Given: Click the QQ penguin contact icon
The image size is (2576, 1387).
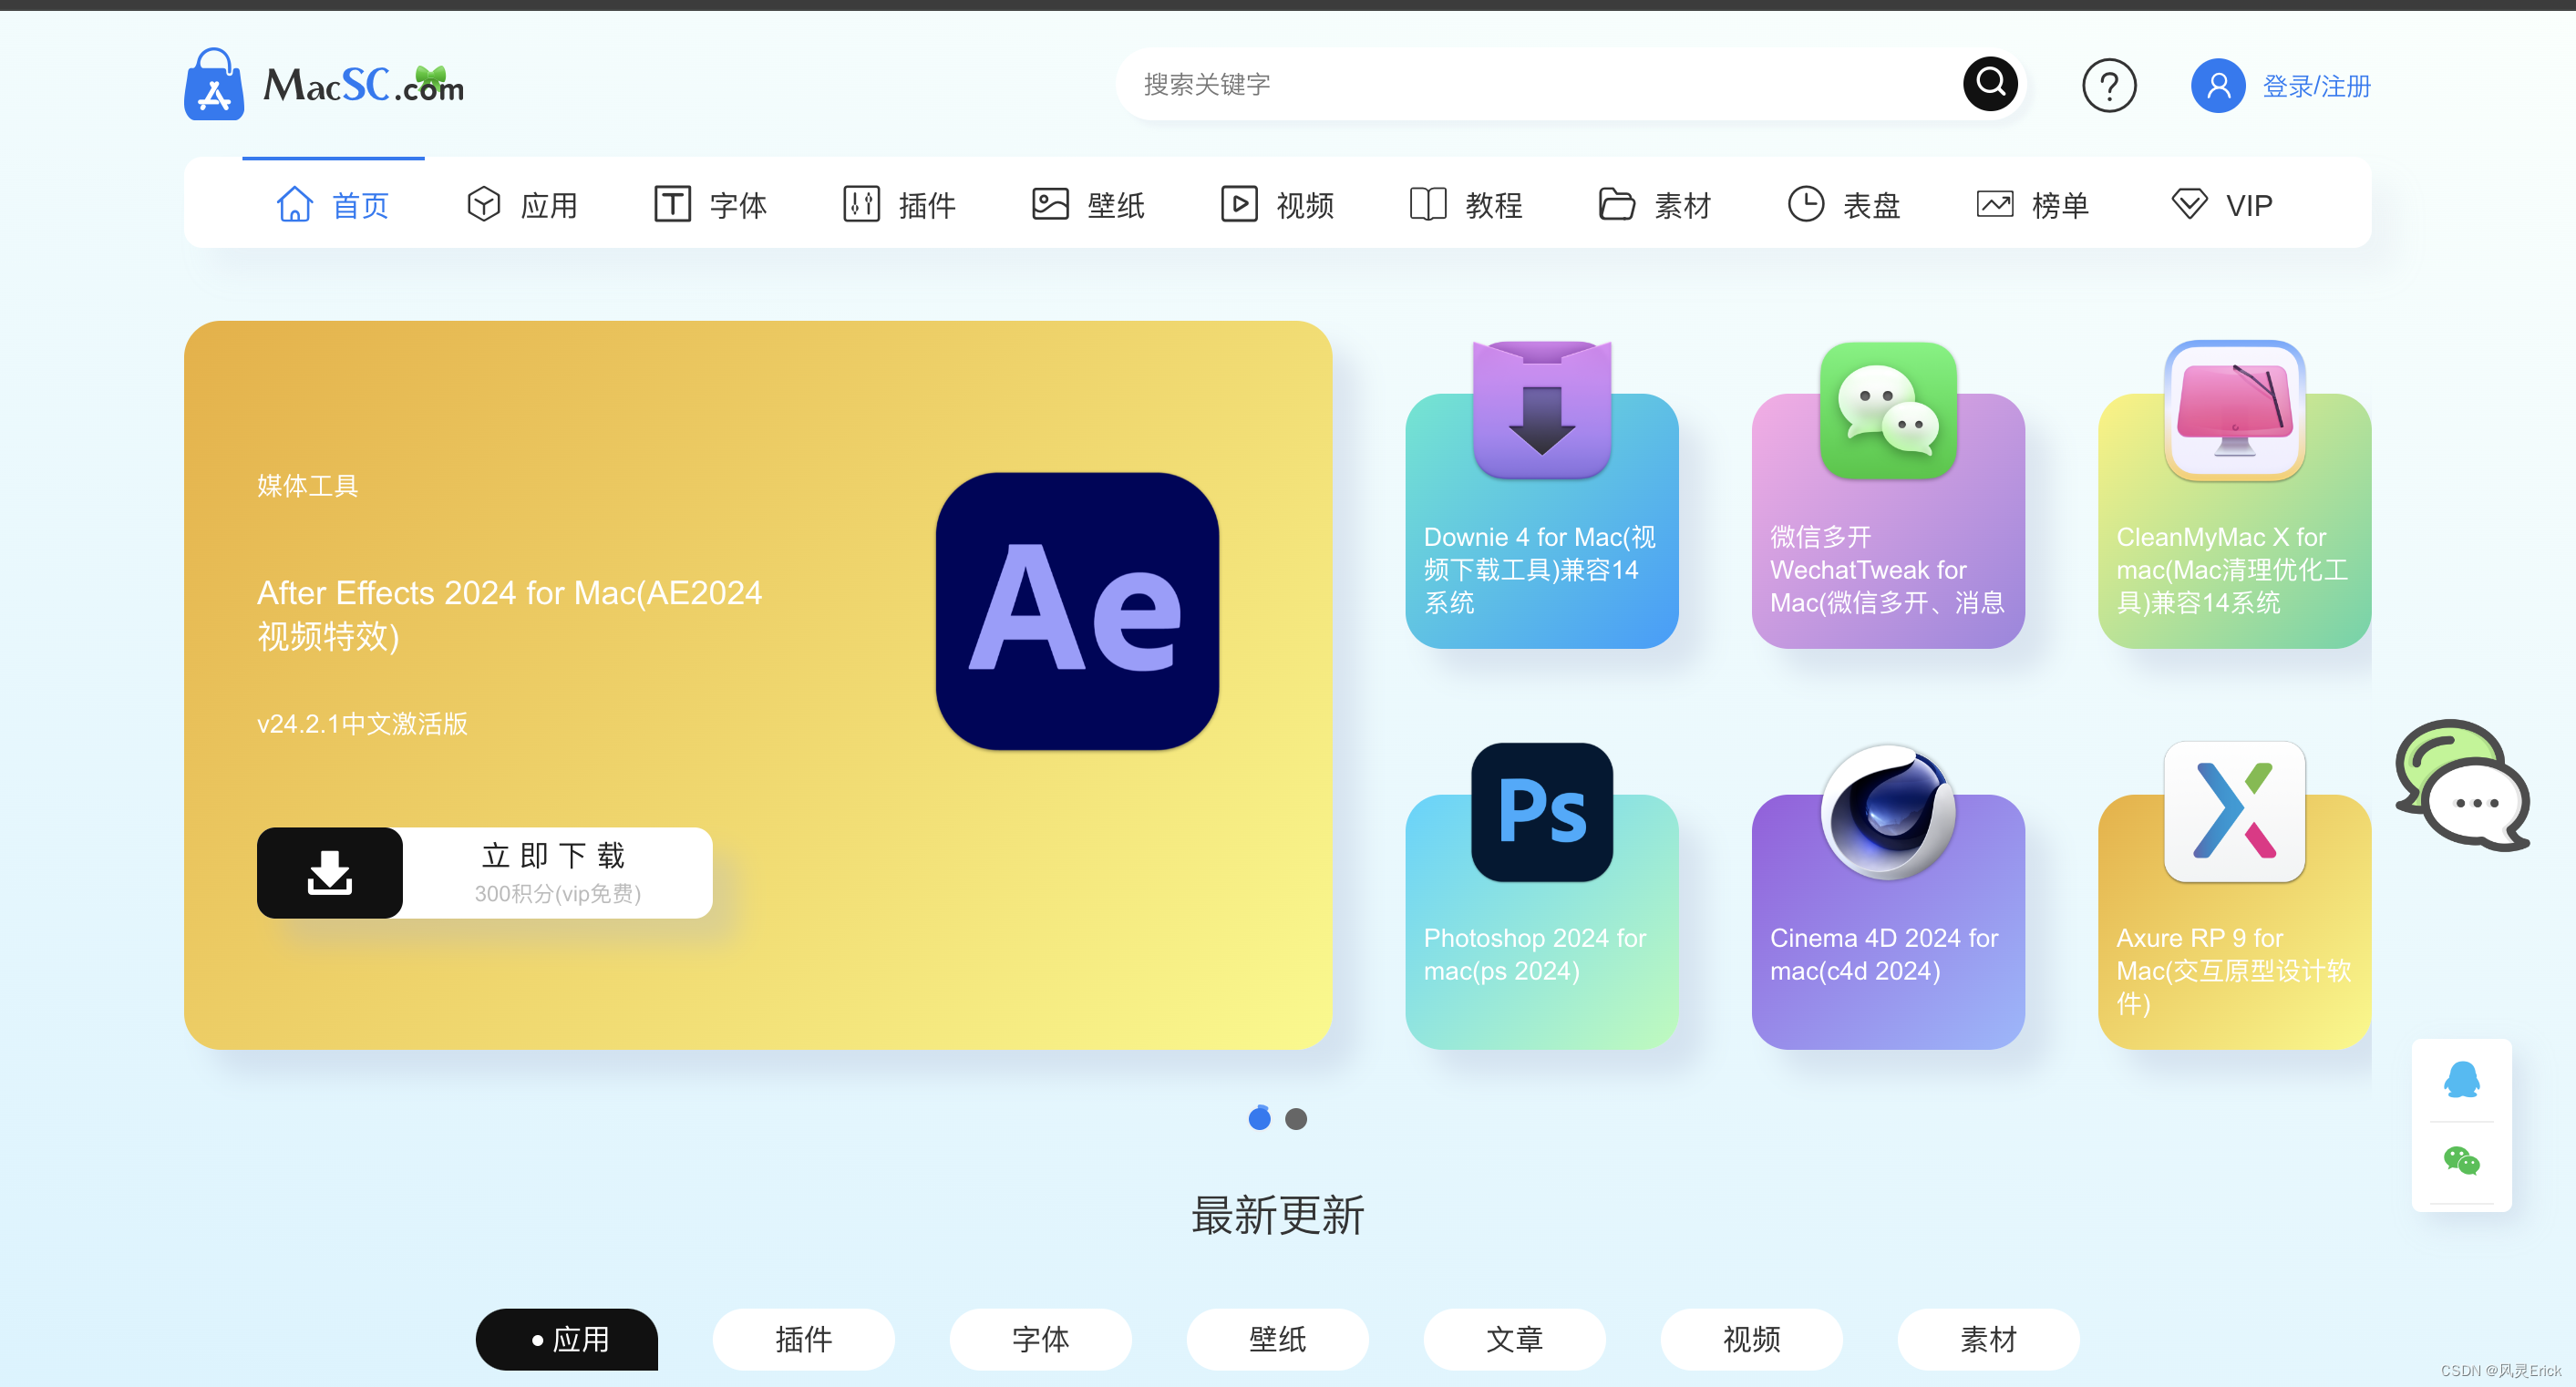Looking at the screenshot, I should [2461, 1080].
